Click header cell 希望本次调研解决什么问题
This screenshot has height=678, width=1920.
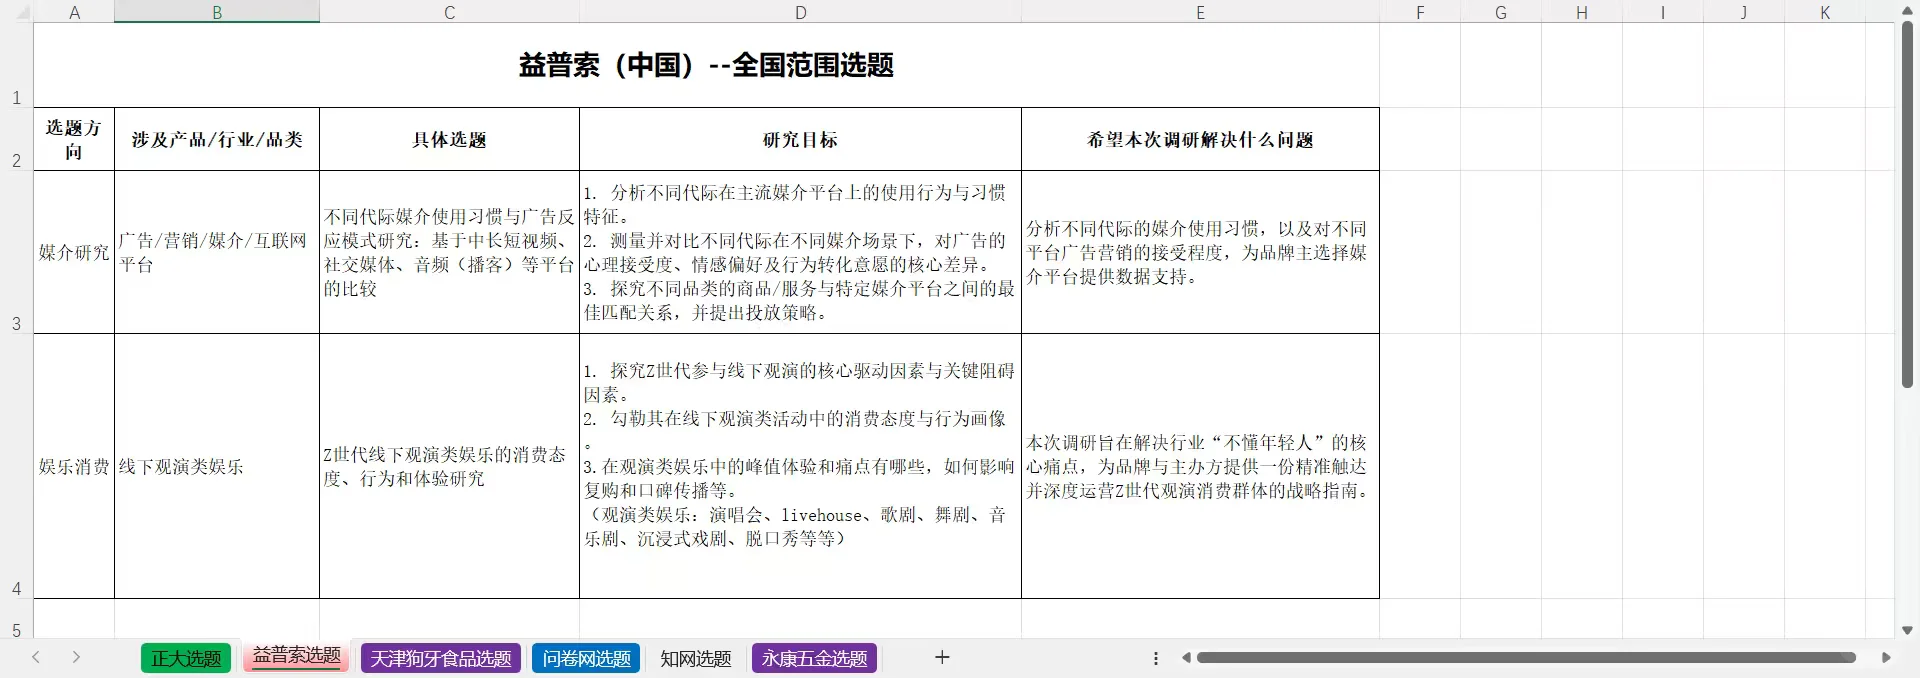tap(1200, 139)
